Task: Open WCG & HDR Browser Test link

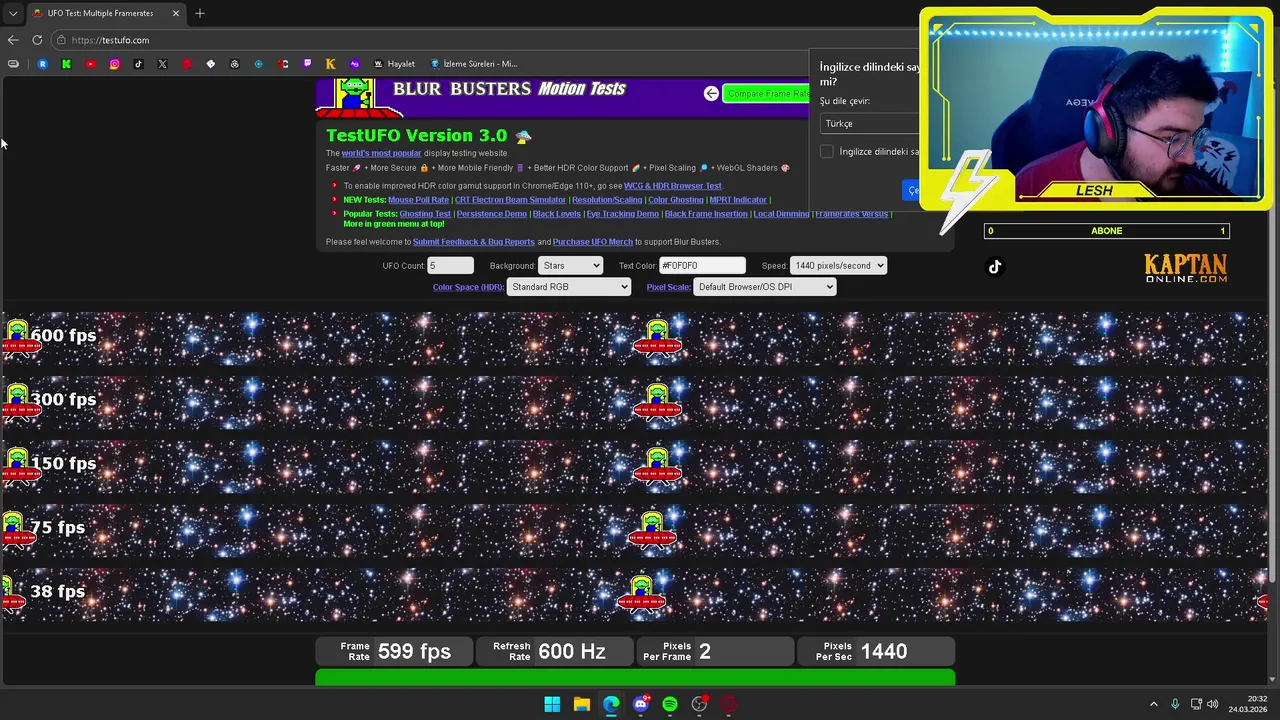Action: (x=672, y=186)
